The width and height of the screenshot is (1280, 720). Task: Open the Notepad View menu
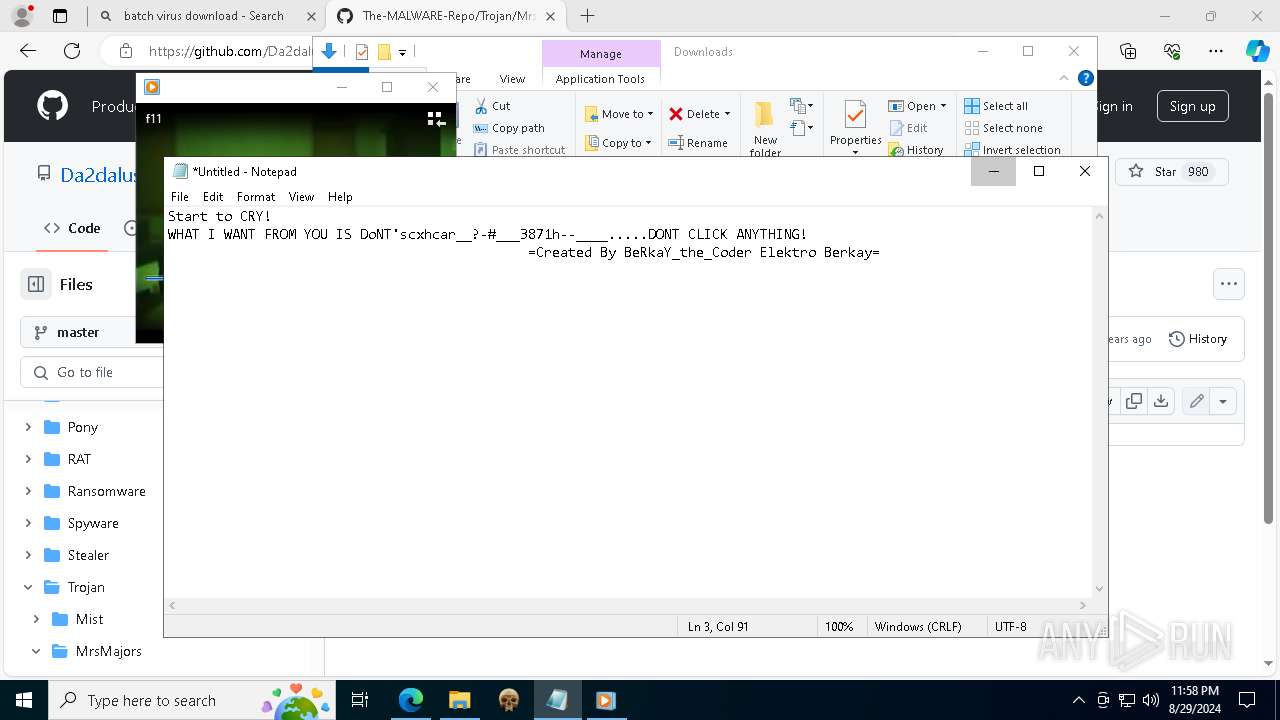(301, 197)
